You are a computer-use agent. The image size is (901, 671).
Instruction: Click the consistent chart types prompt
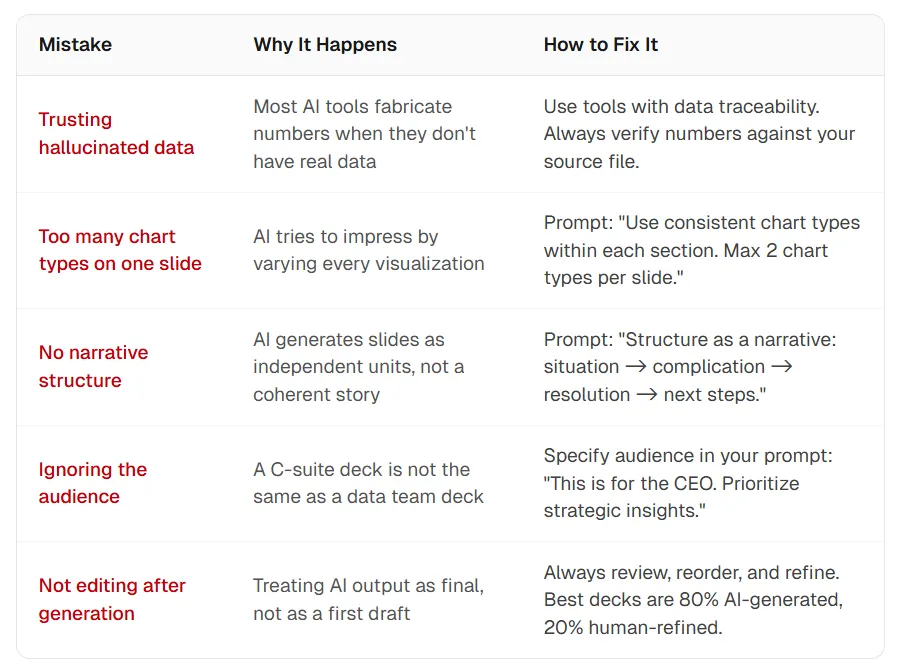[x=702, y=250]
